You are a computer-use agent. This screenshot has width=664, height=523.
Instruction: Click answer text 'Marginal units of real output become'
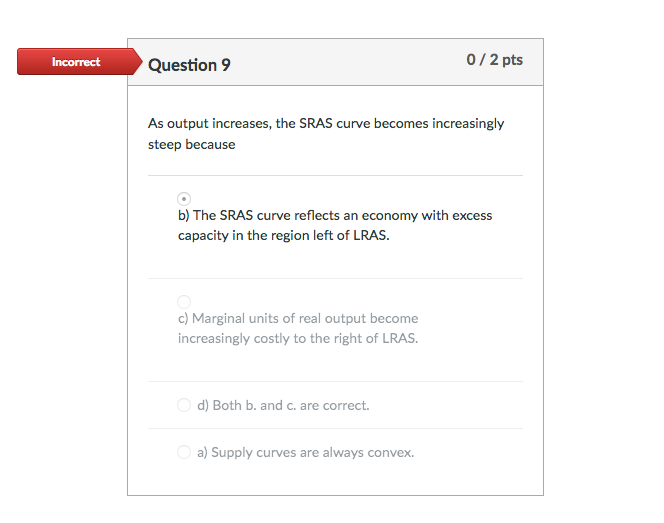pyautogui.click(x=305, y=318)
